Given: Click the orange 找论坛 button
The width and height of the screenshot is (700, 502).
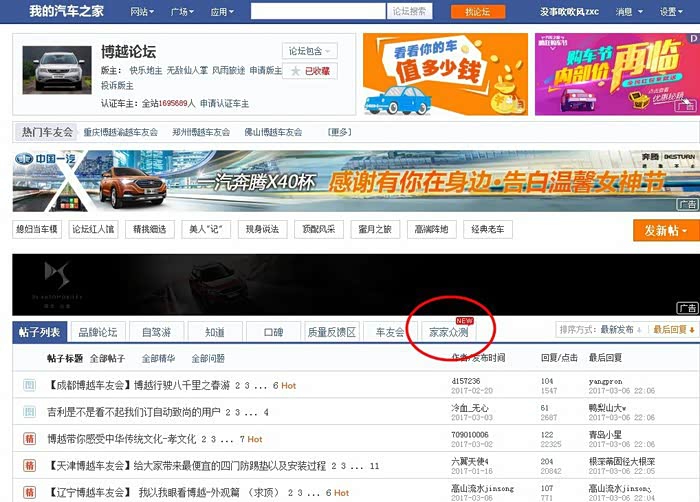Looking at the screenshot, I should click(477, 12).
